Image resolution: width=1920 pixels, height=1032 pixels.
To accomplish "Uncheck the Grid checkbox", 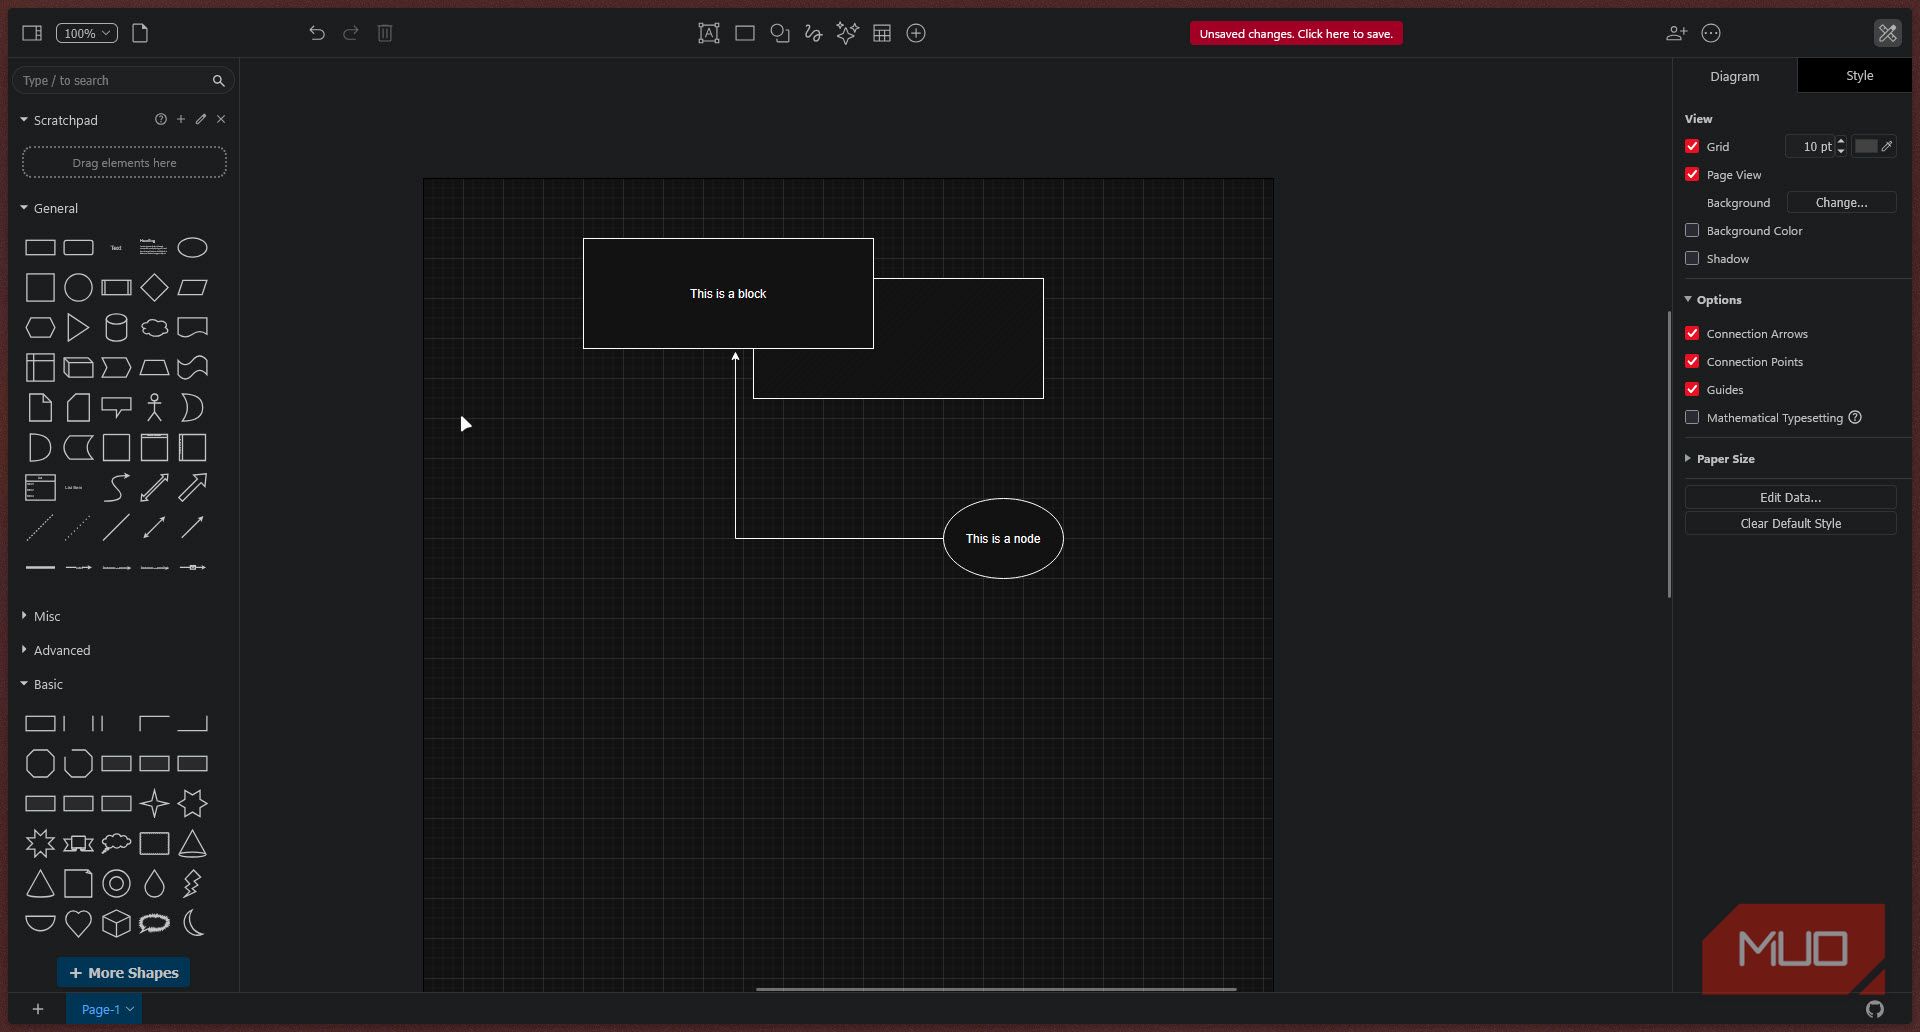I will point(1692,146).
